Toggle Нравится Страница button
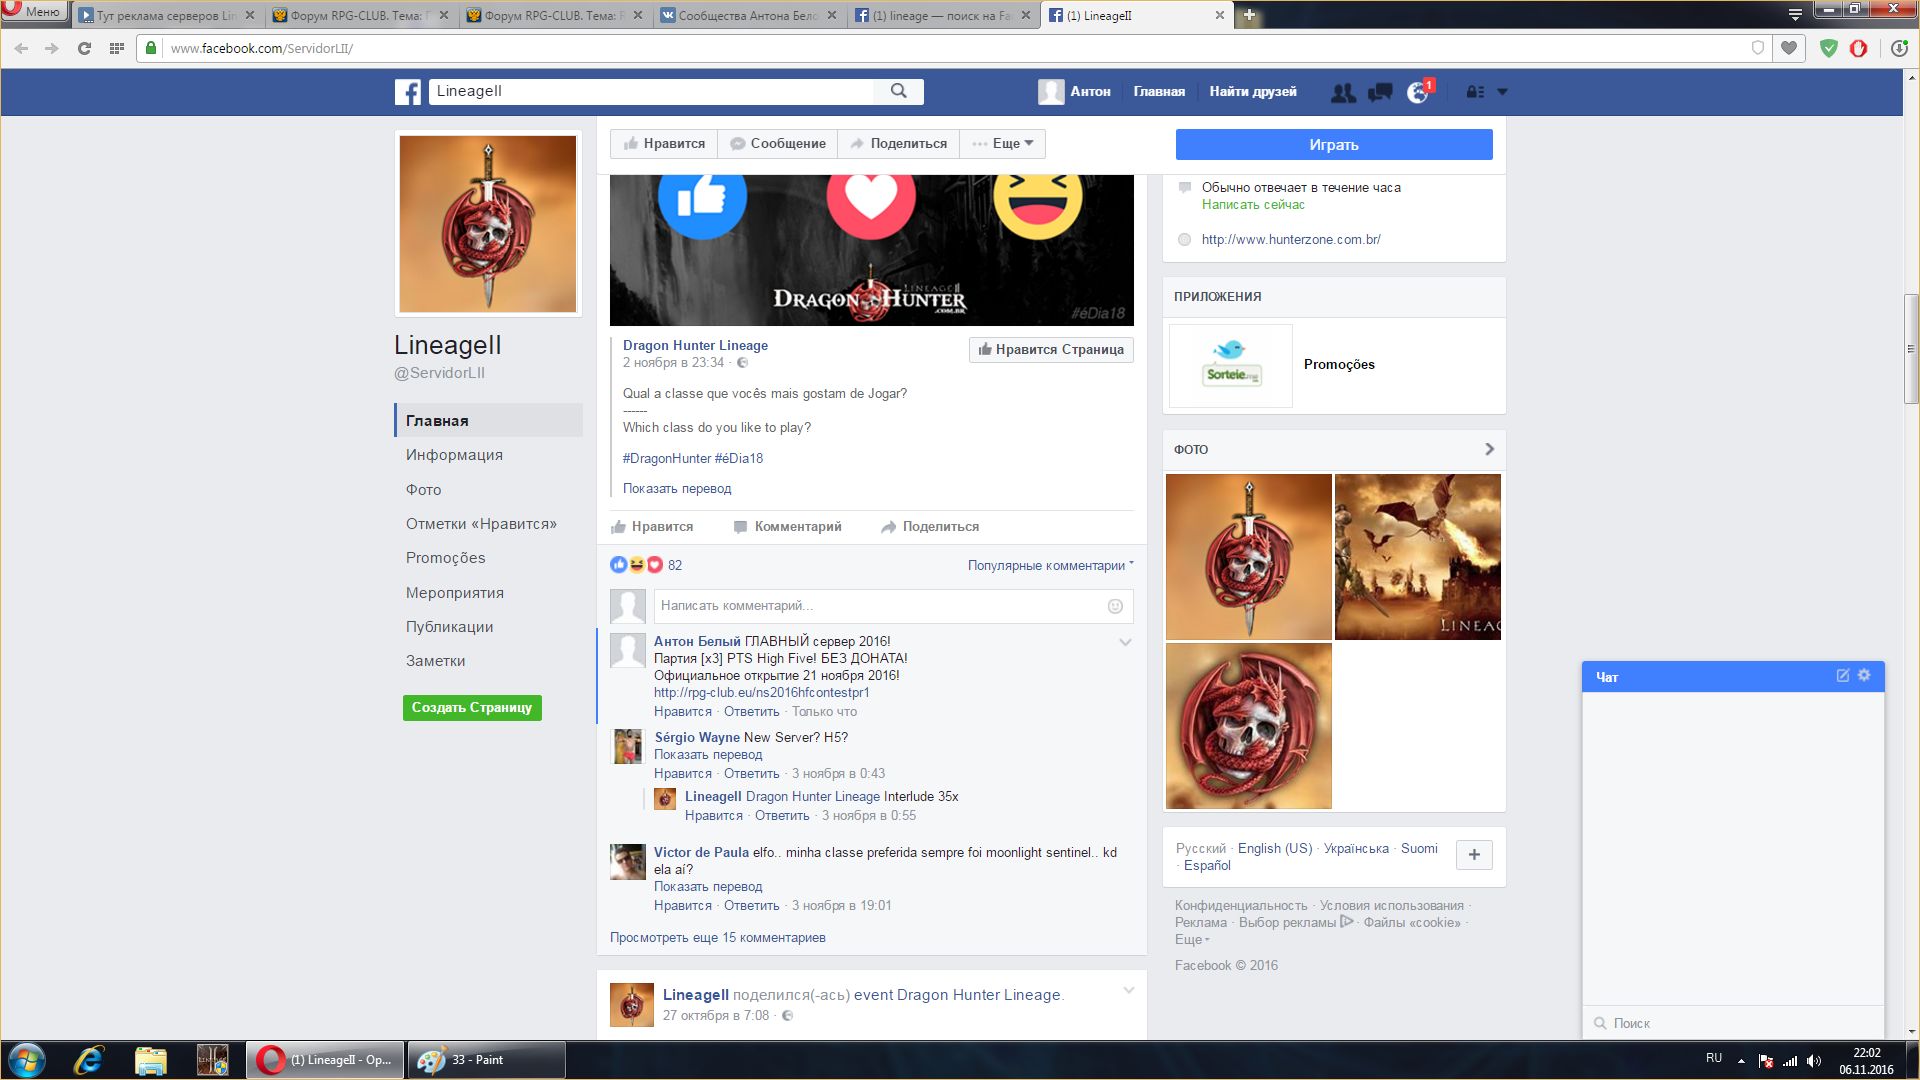Viewport: 1920px width, 1080px height. point(1050,350)
